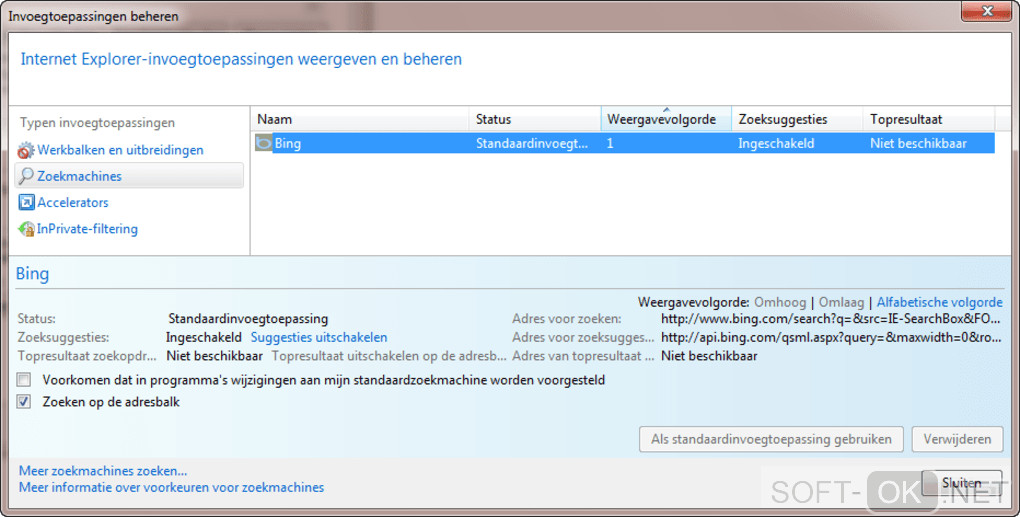1020x517 pixels.
Task: Click the Bing logo icon in list
Action: click(x=263, y=143)
